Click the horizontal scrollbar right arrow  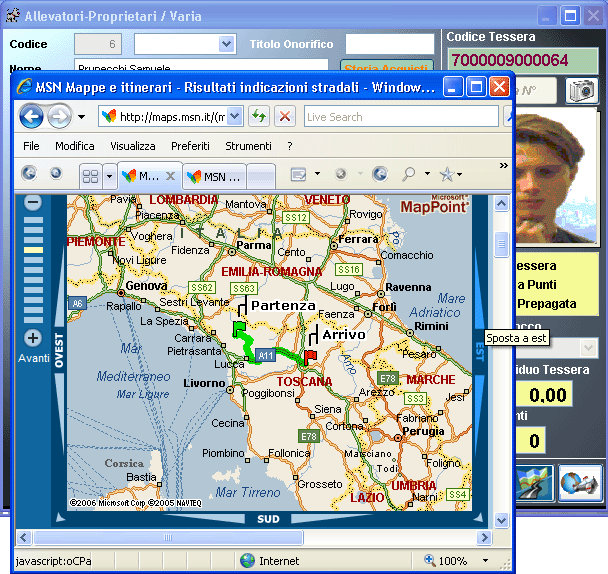click(484, 538)
